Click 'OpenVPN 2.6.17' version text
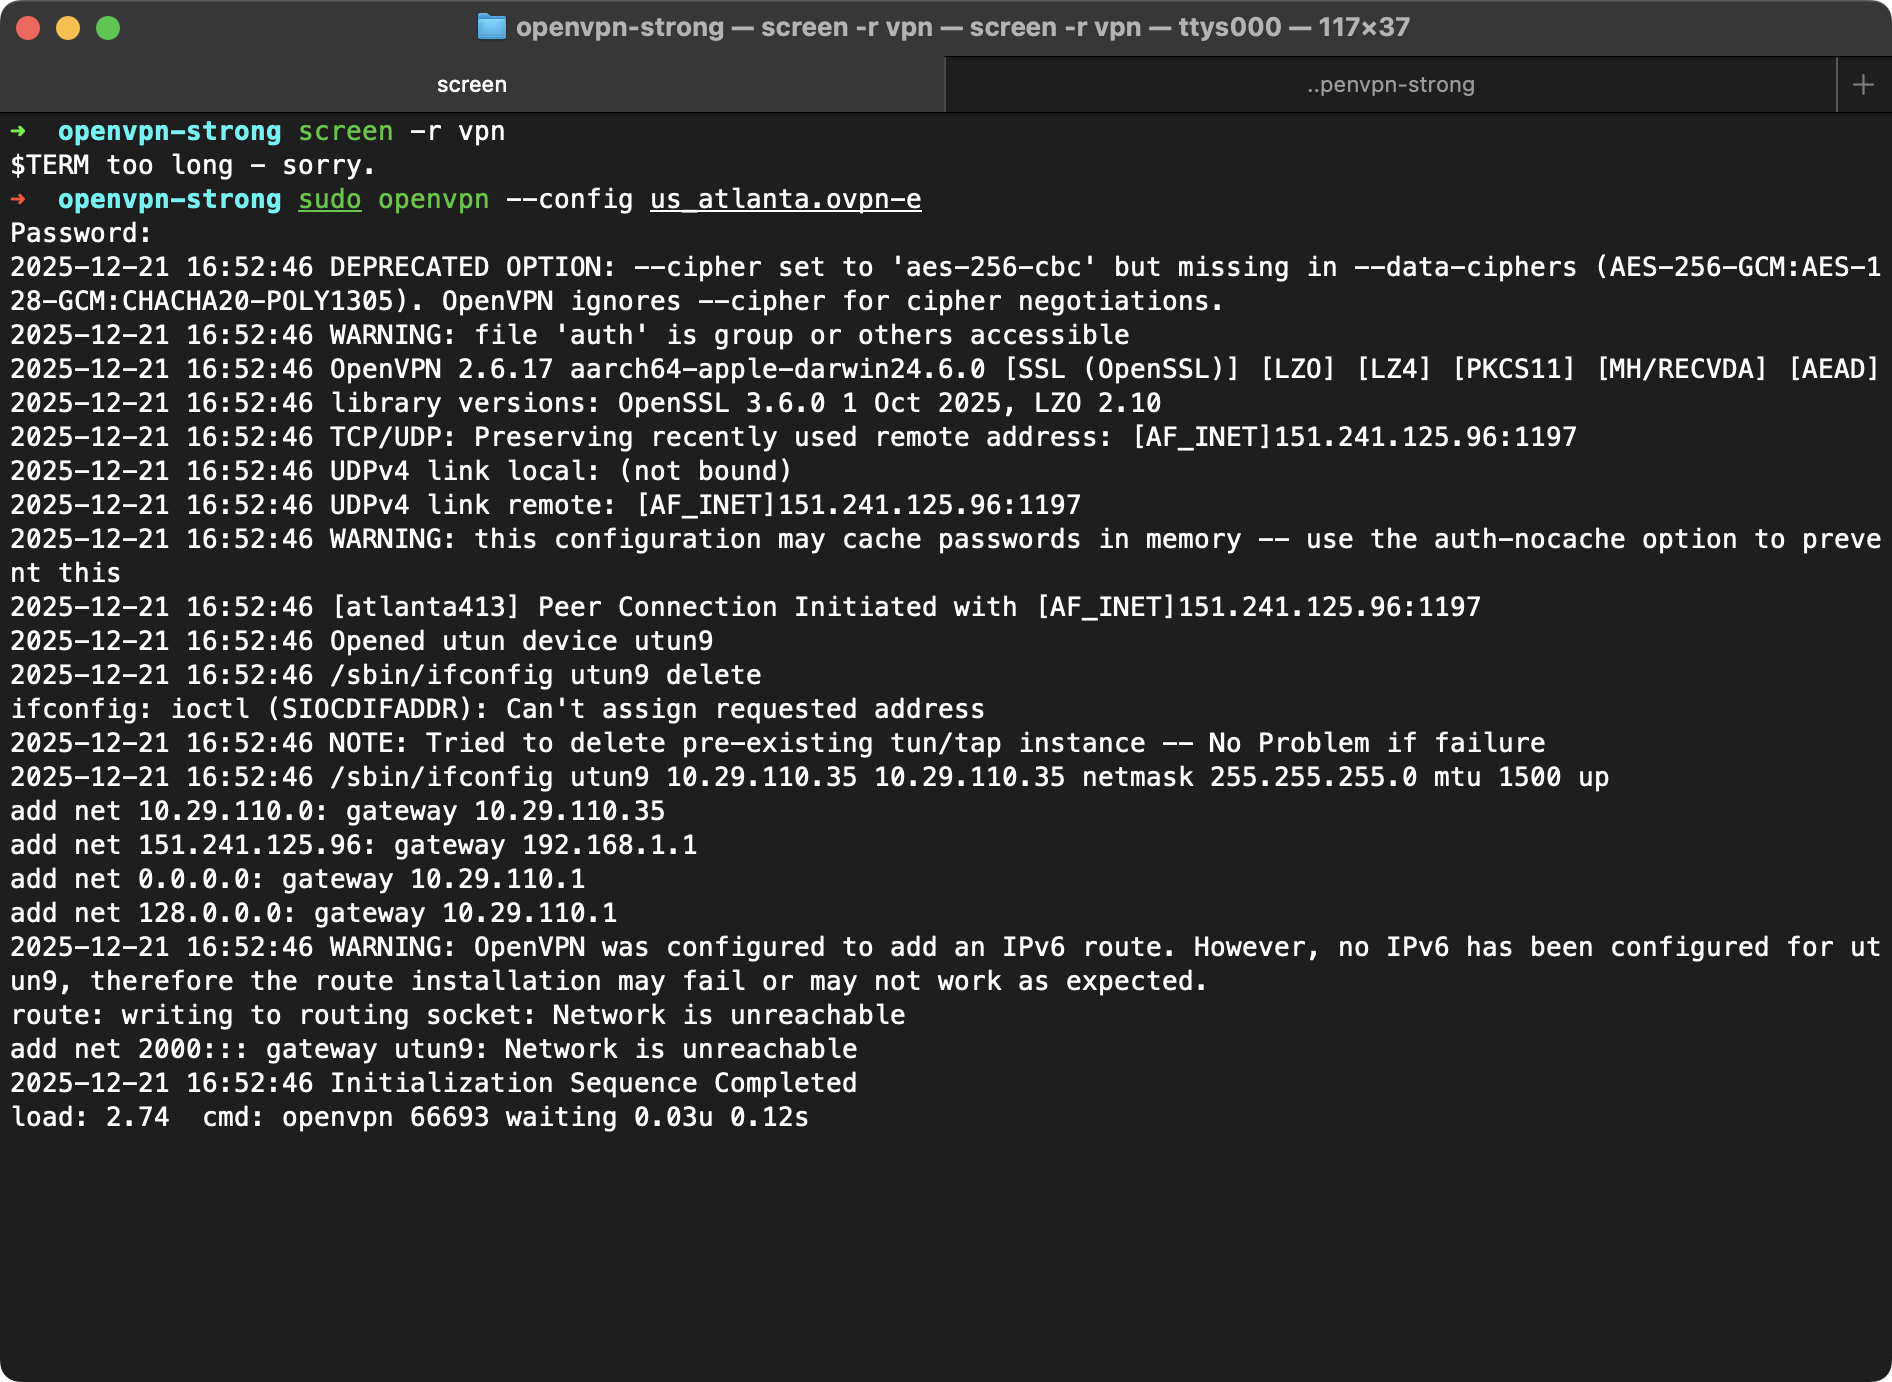The height and width of the screenshot is (1382, 1892). point(441,369)
